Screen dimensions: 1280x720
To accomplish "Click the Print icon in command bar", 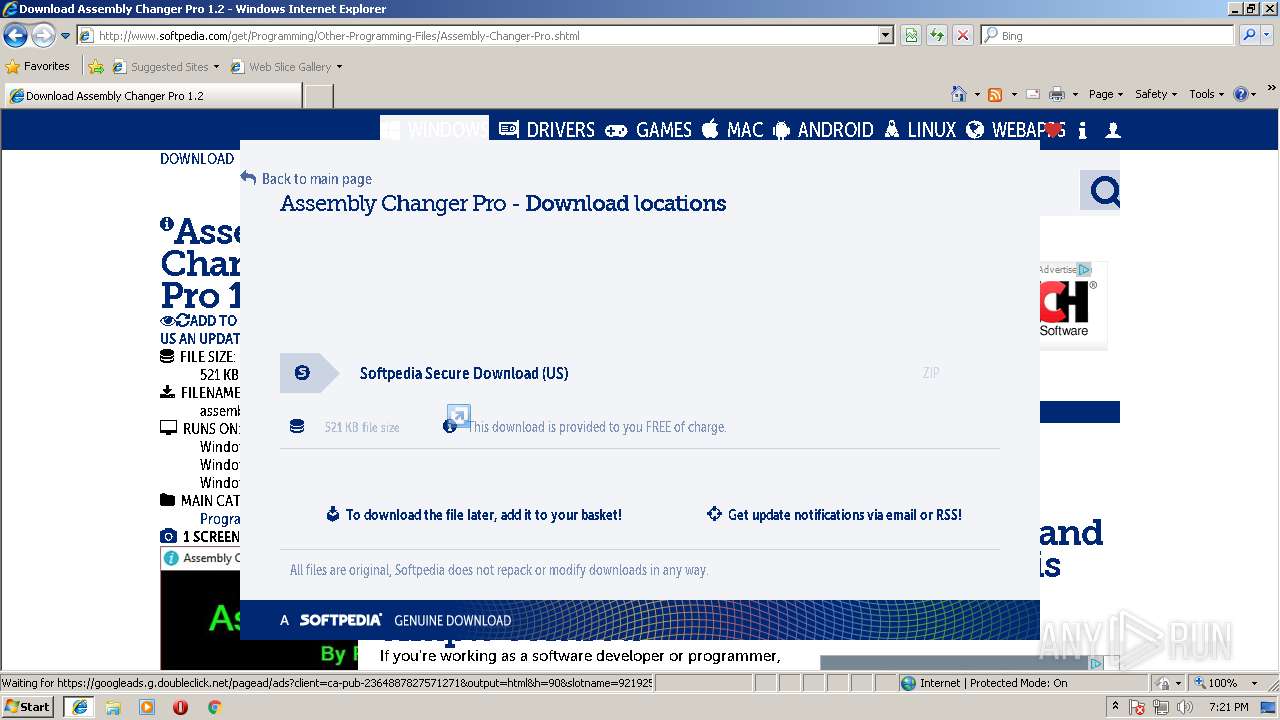I will pyautogui.click(x=1057, y=94).
